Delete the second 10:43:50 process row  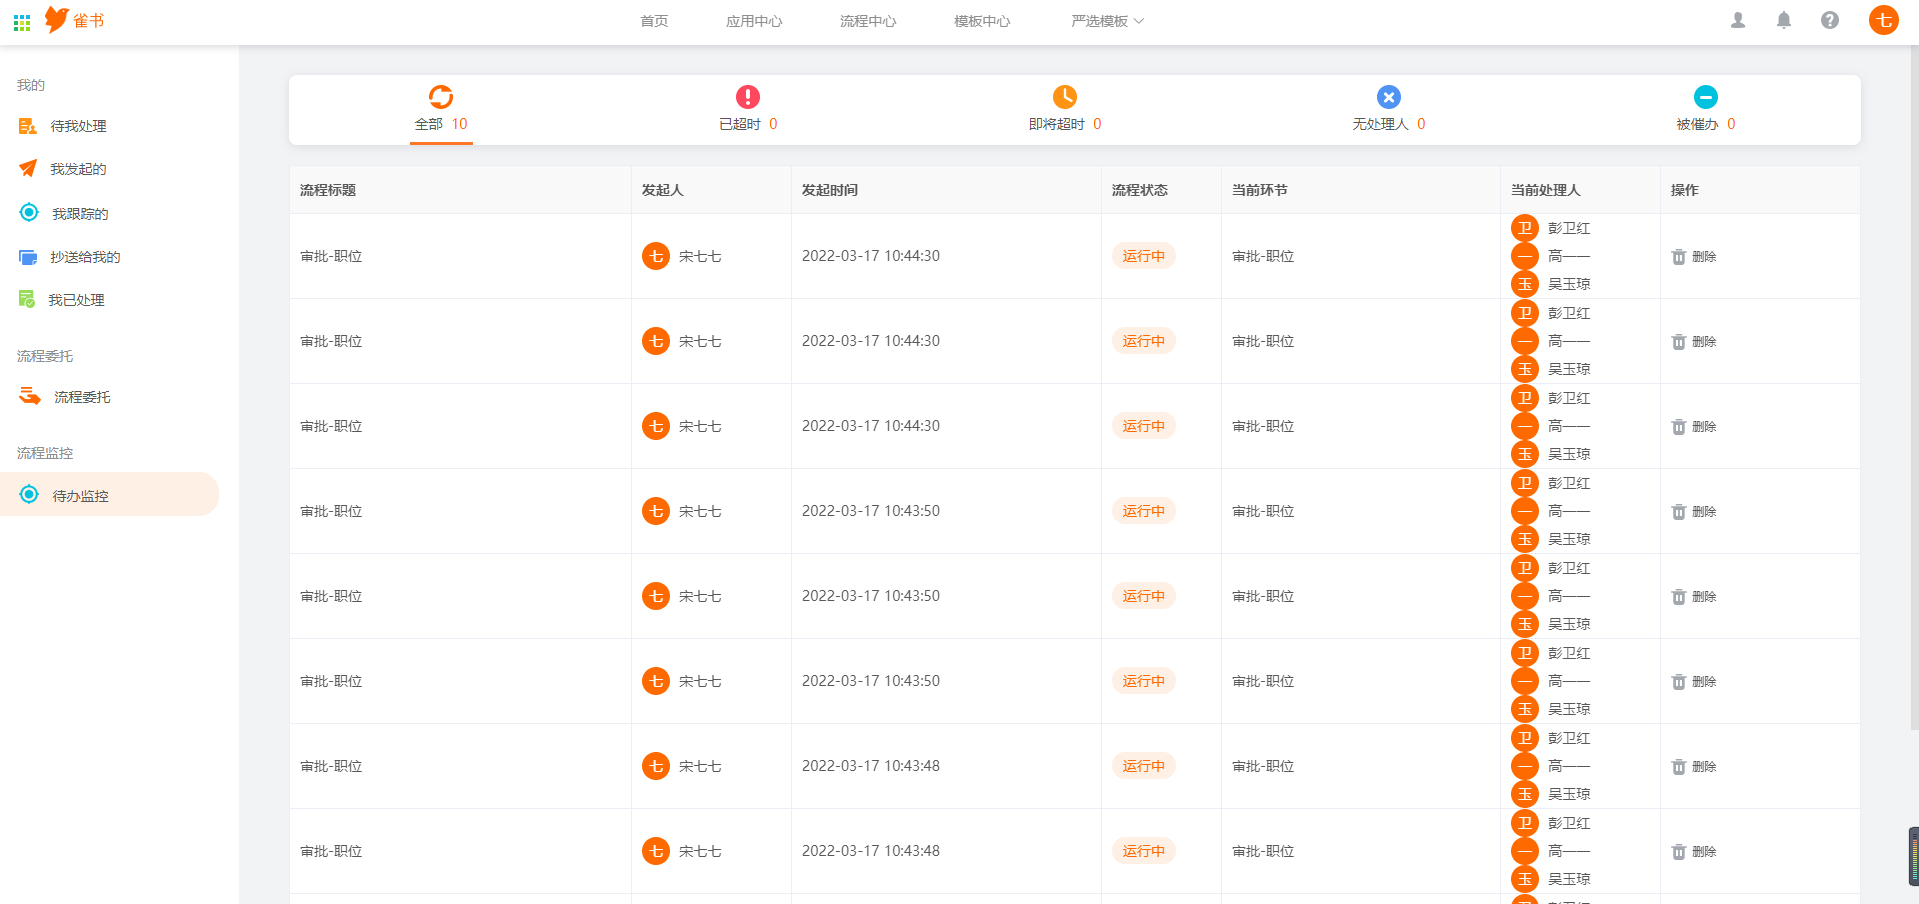tap(1694, 597)
